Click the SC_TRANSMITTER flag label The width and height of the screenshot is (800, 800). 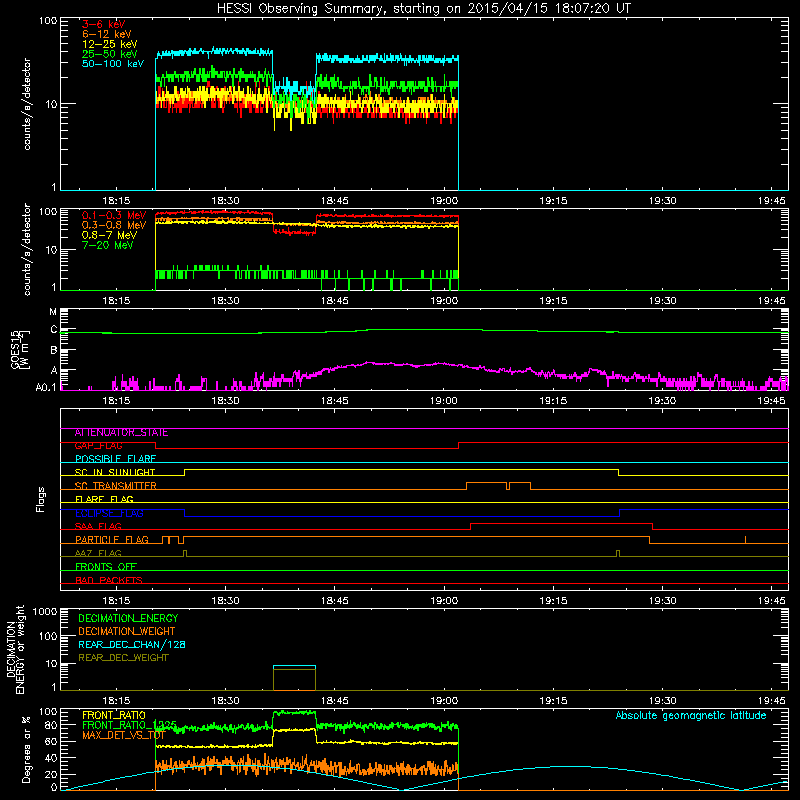point(115,486)
